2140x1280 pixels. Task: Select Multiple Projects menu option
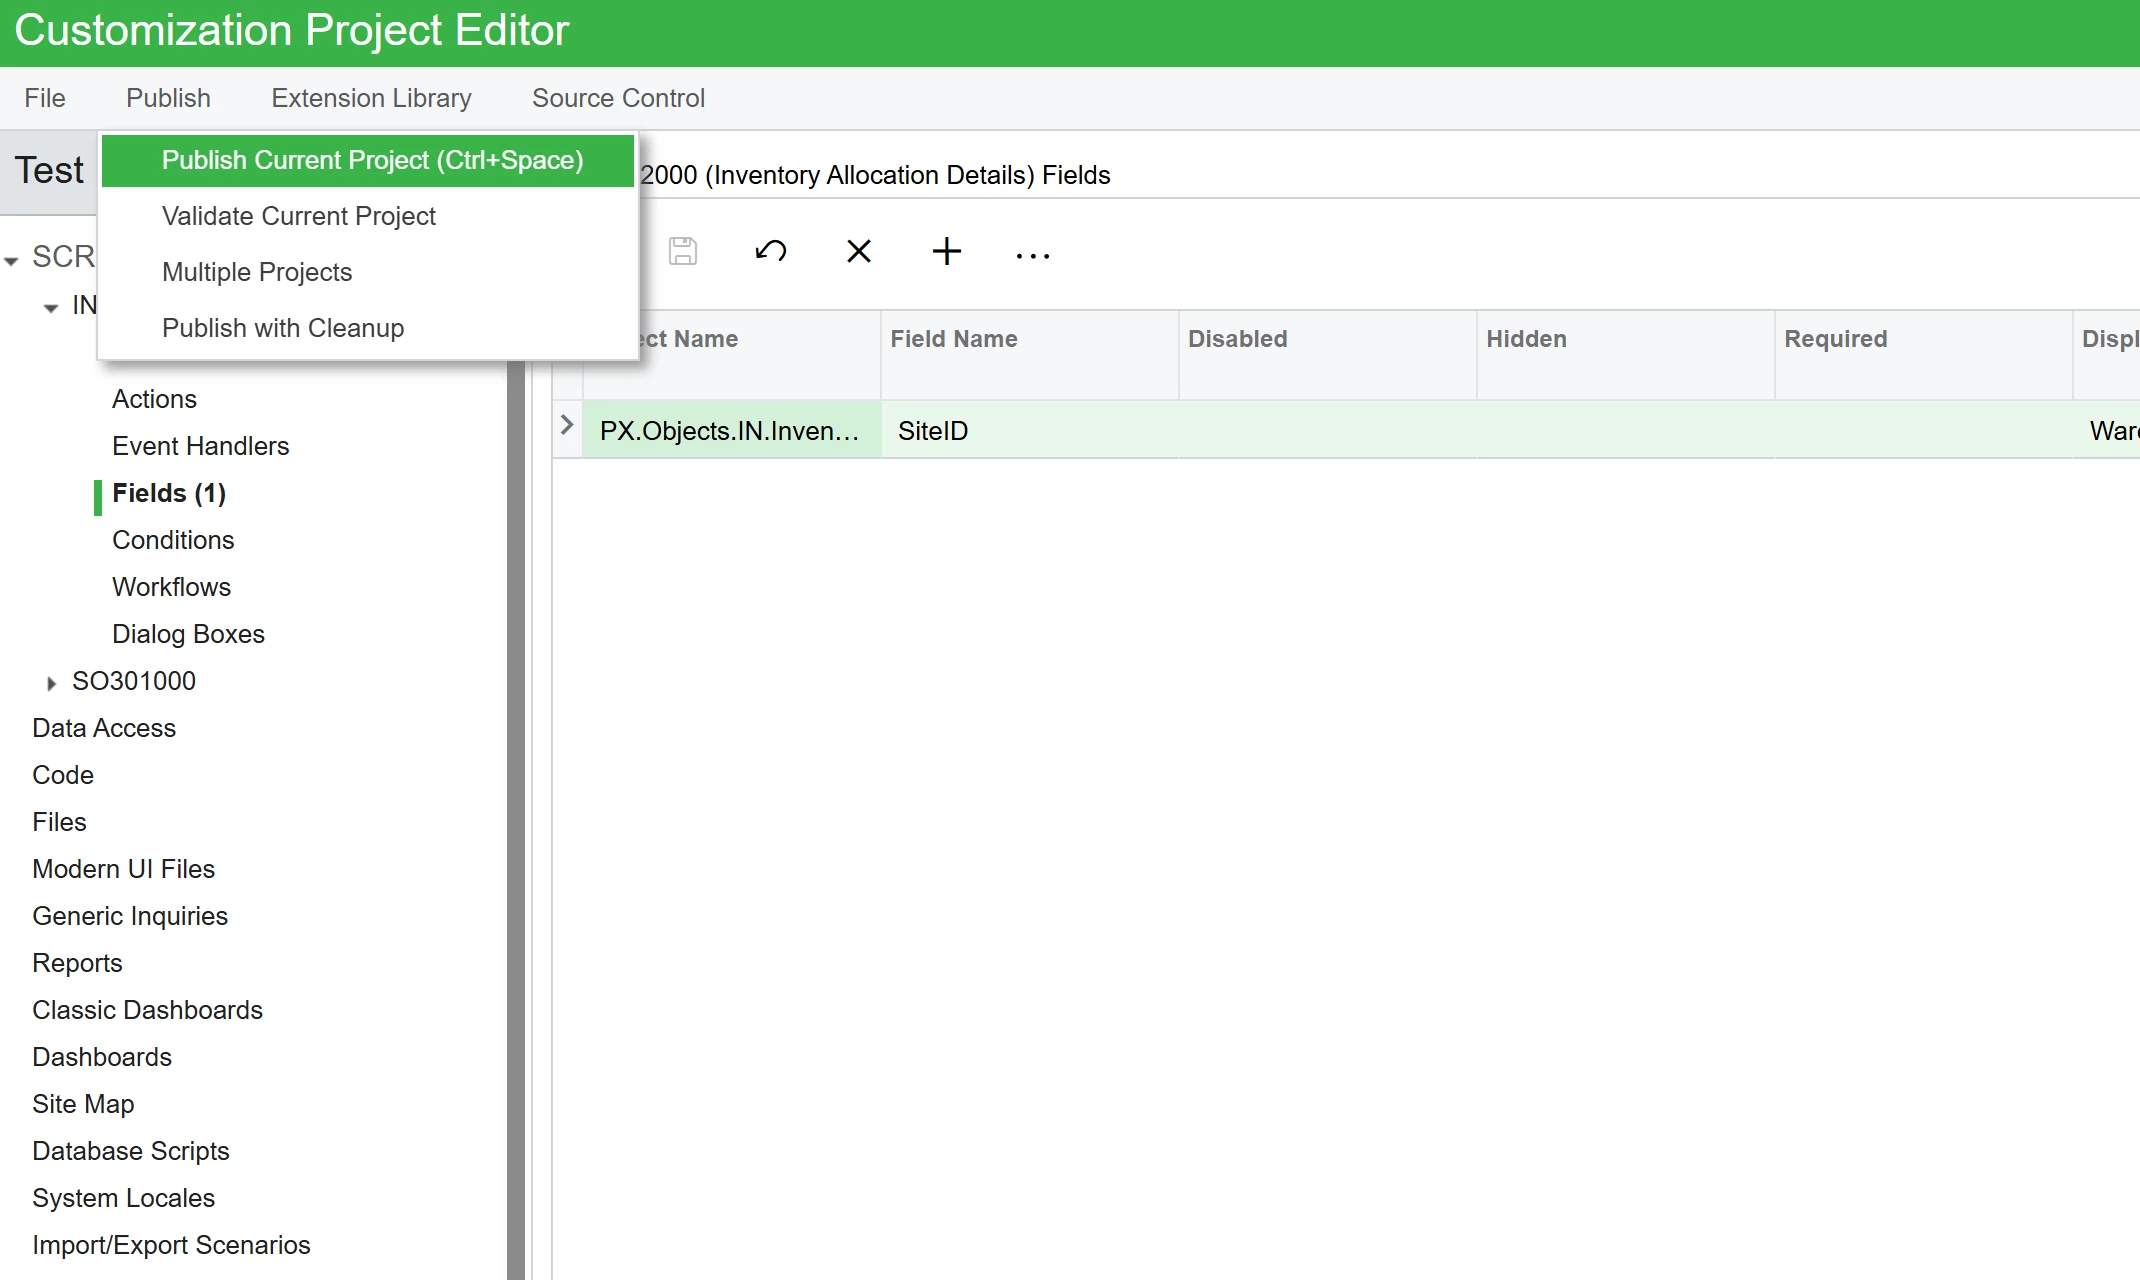tap(257, 272)
